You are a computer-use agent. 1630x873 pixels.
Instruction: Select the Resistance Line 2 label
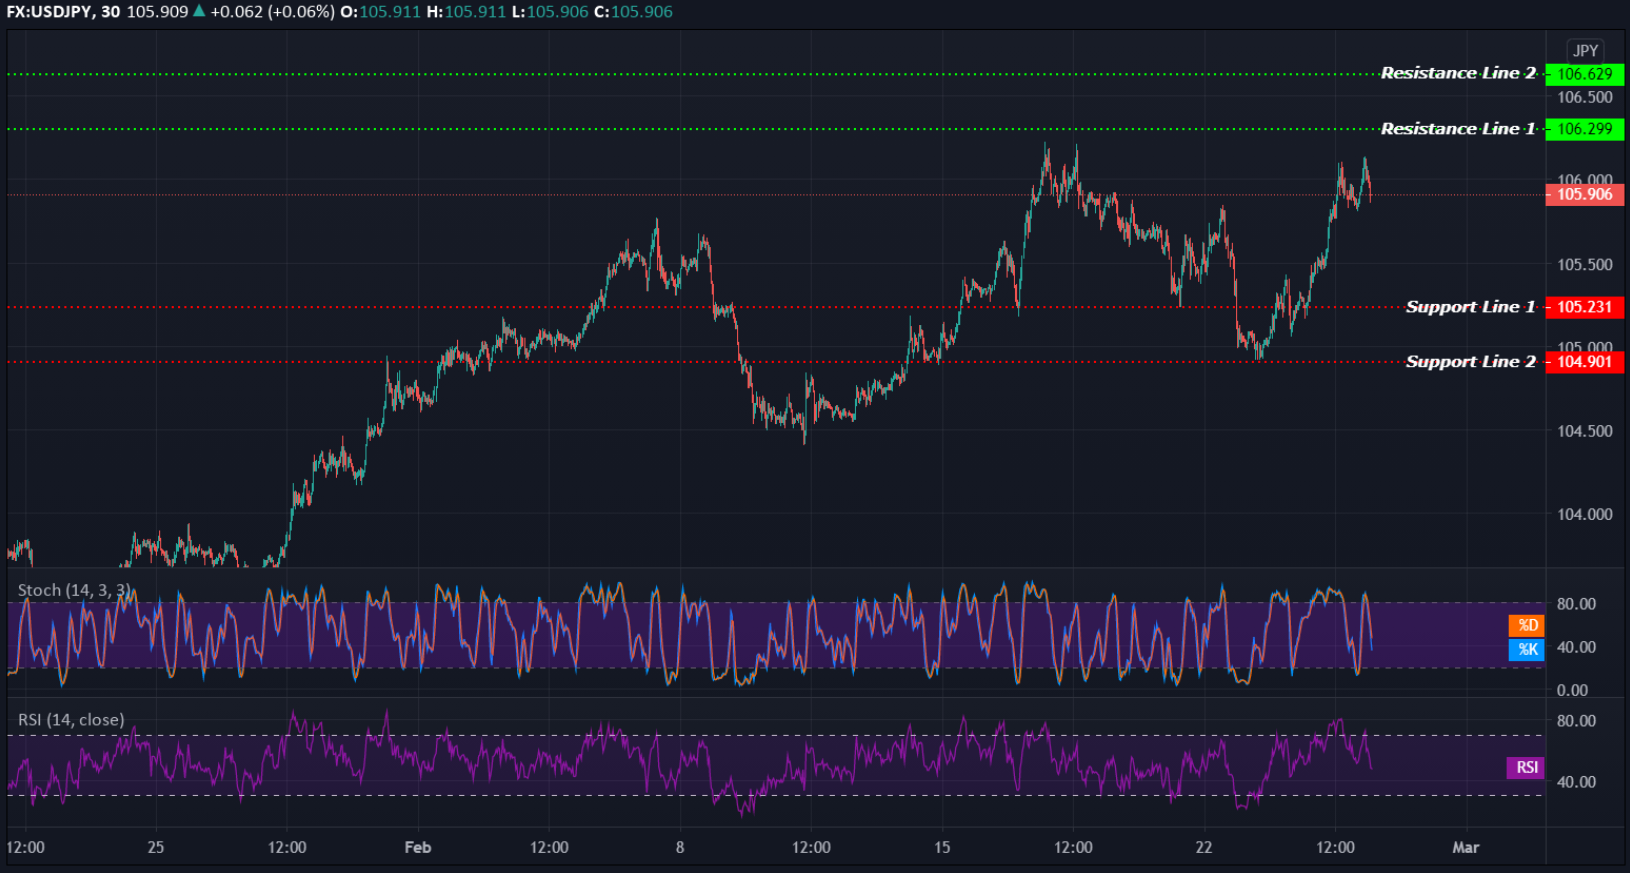(1458, 73)
